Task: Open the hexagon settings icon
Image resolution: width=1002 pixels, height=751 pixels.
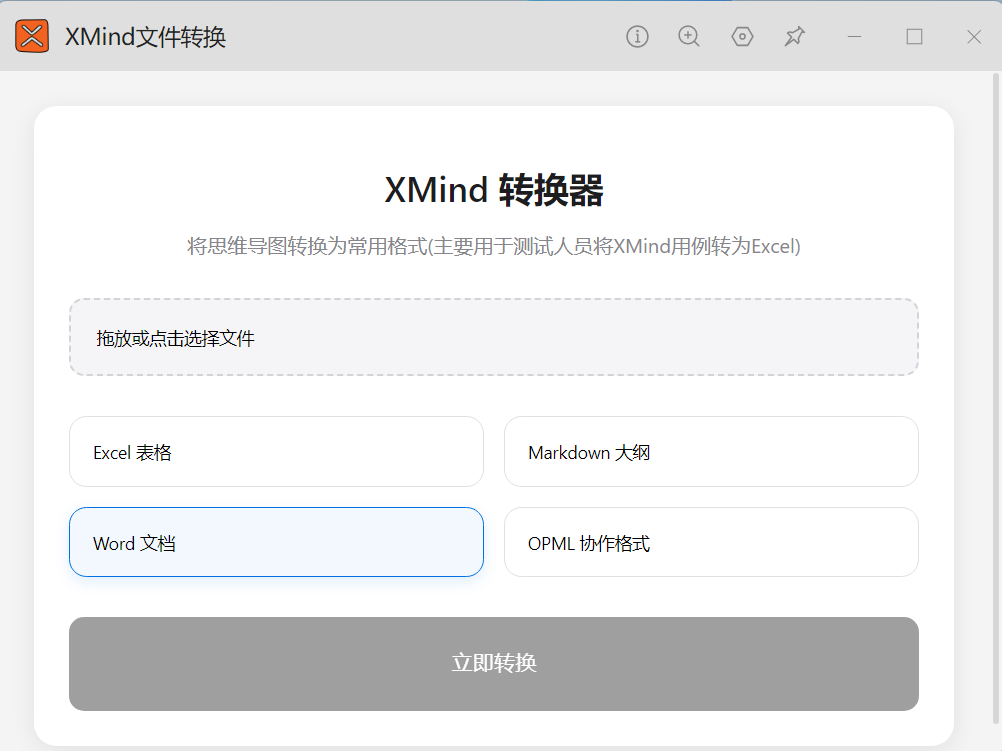Action: 742,36
